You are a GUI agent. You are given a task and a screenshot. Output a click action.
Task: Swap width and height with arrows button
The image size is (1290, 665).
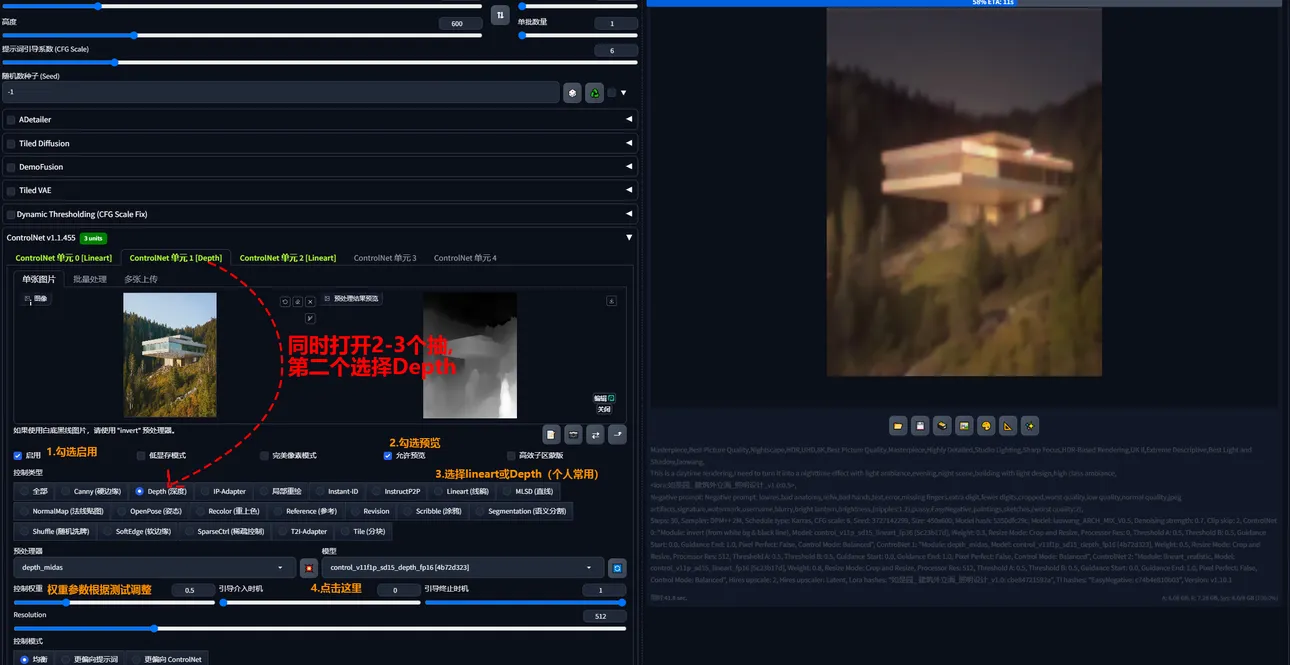500,15
